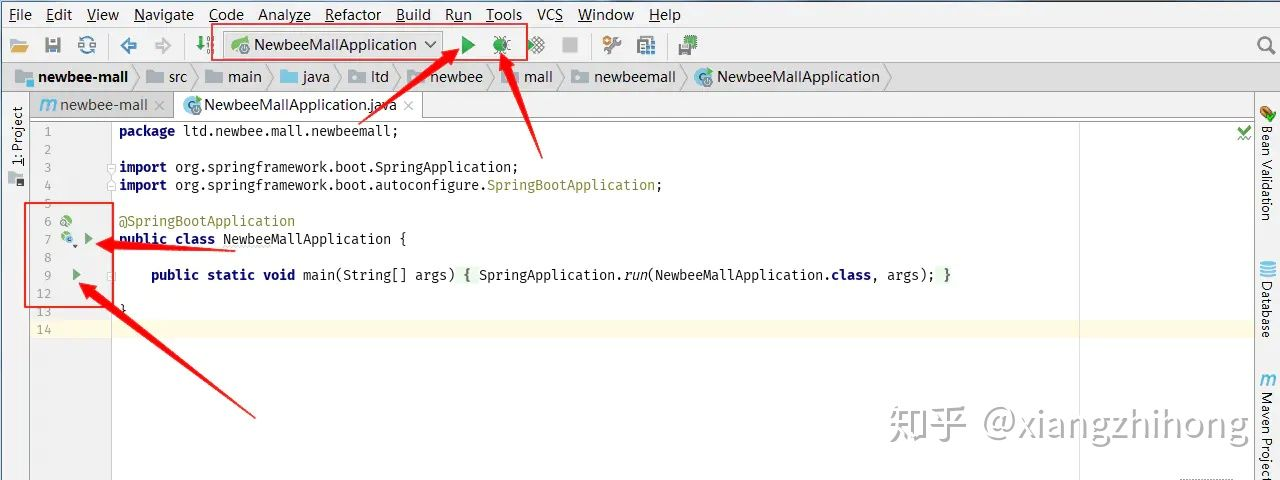The height and width of the screenshot is (480, 1280).
Task: Run NewbeeMallApplication with green play button
Action: (468, 45)
